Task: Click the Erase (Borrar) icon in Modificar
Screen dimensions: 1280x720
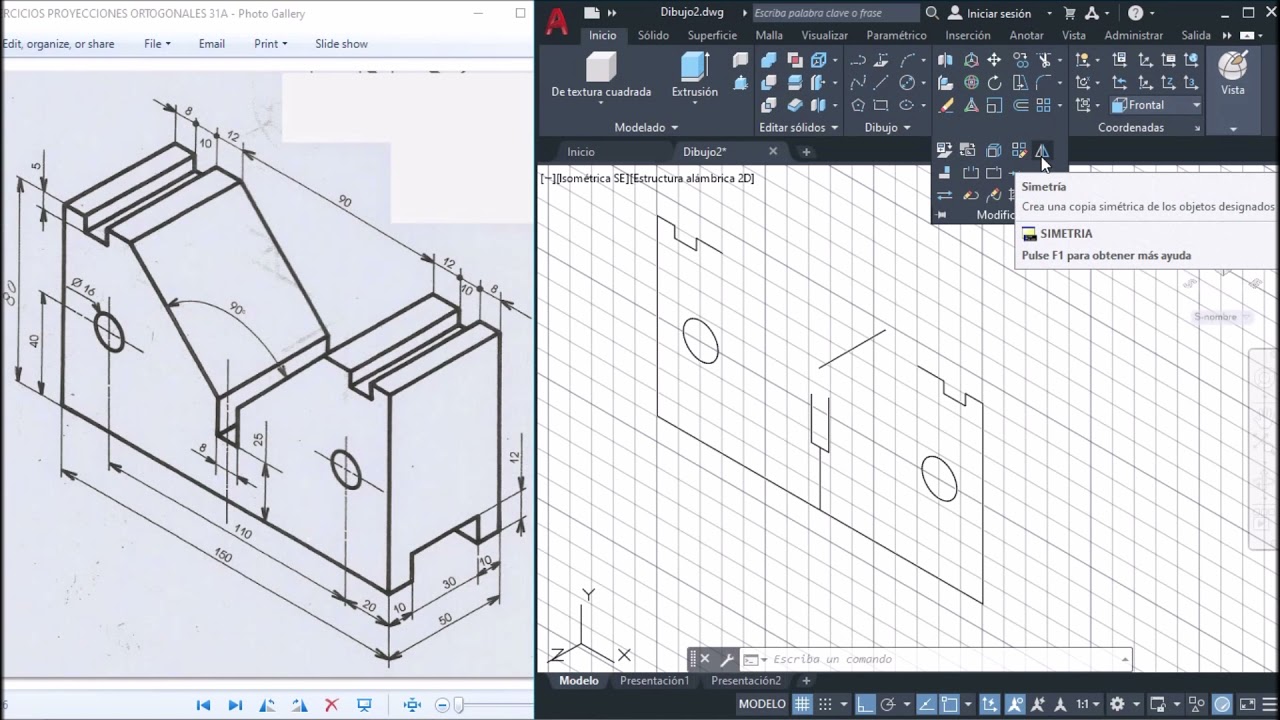Action: coord(945,105)
